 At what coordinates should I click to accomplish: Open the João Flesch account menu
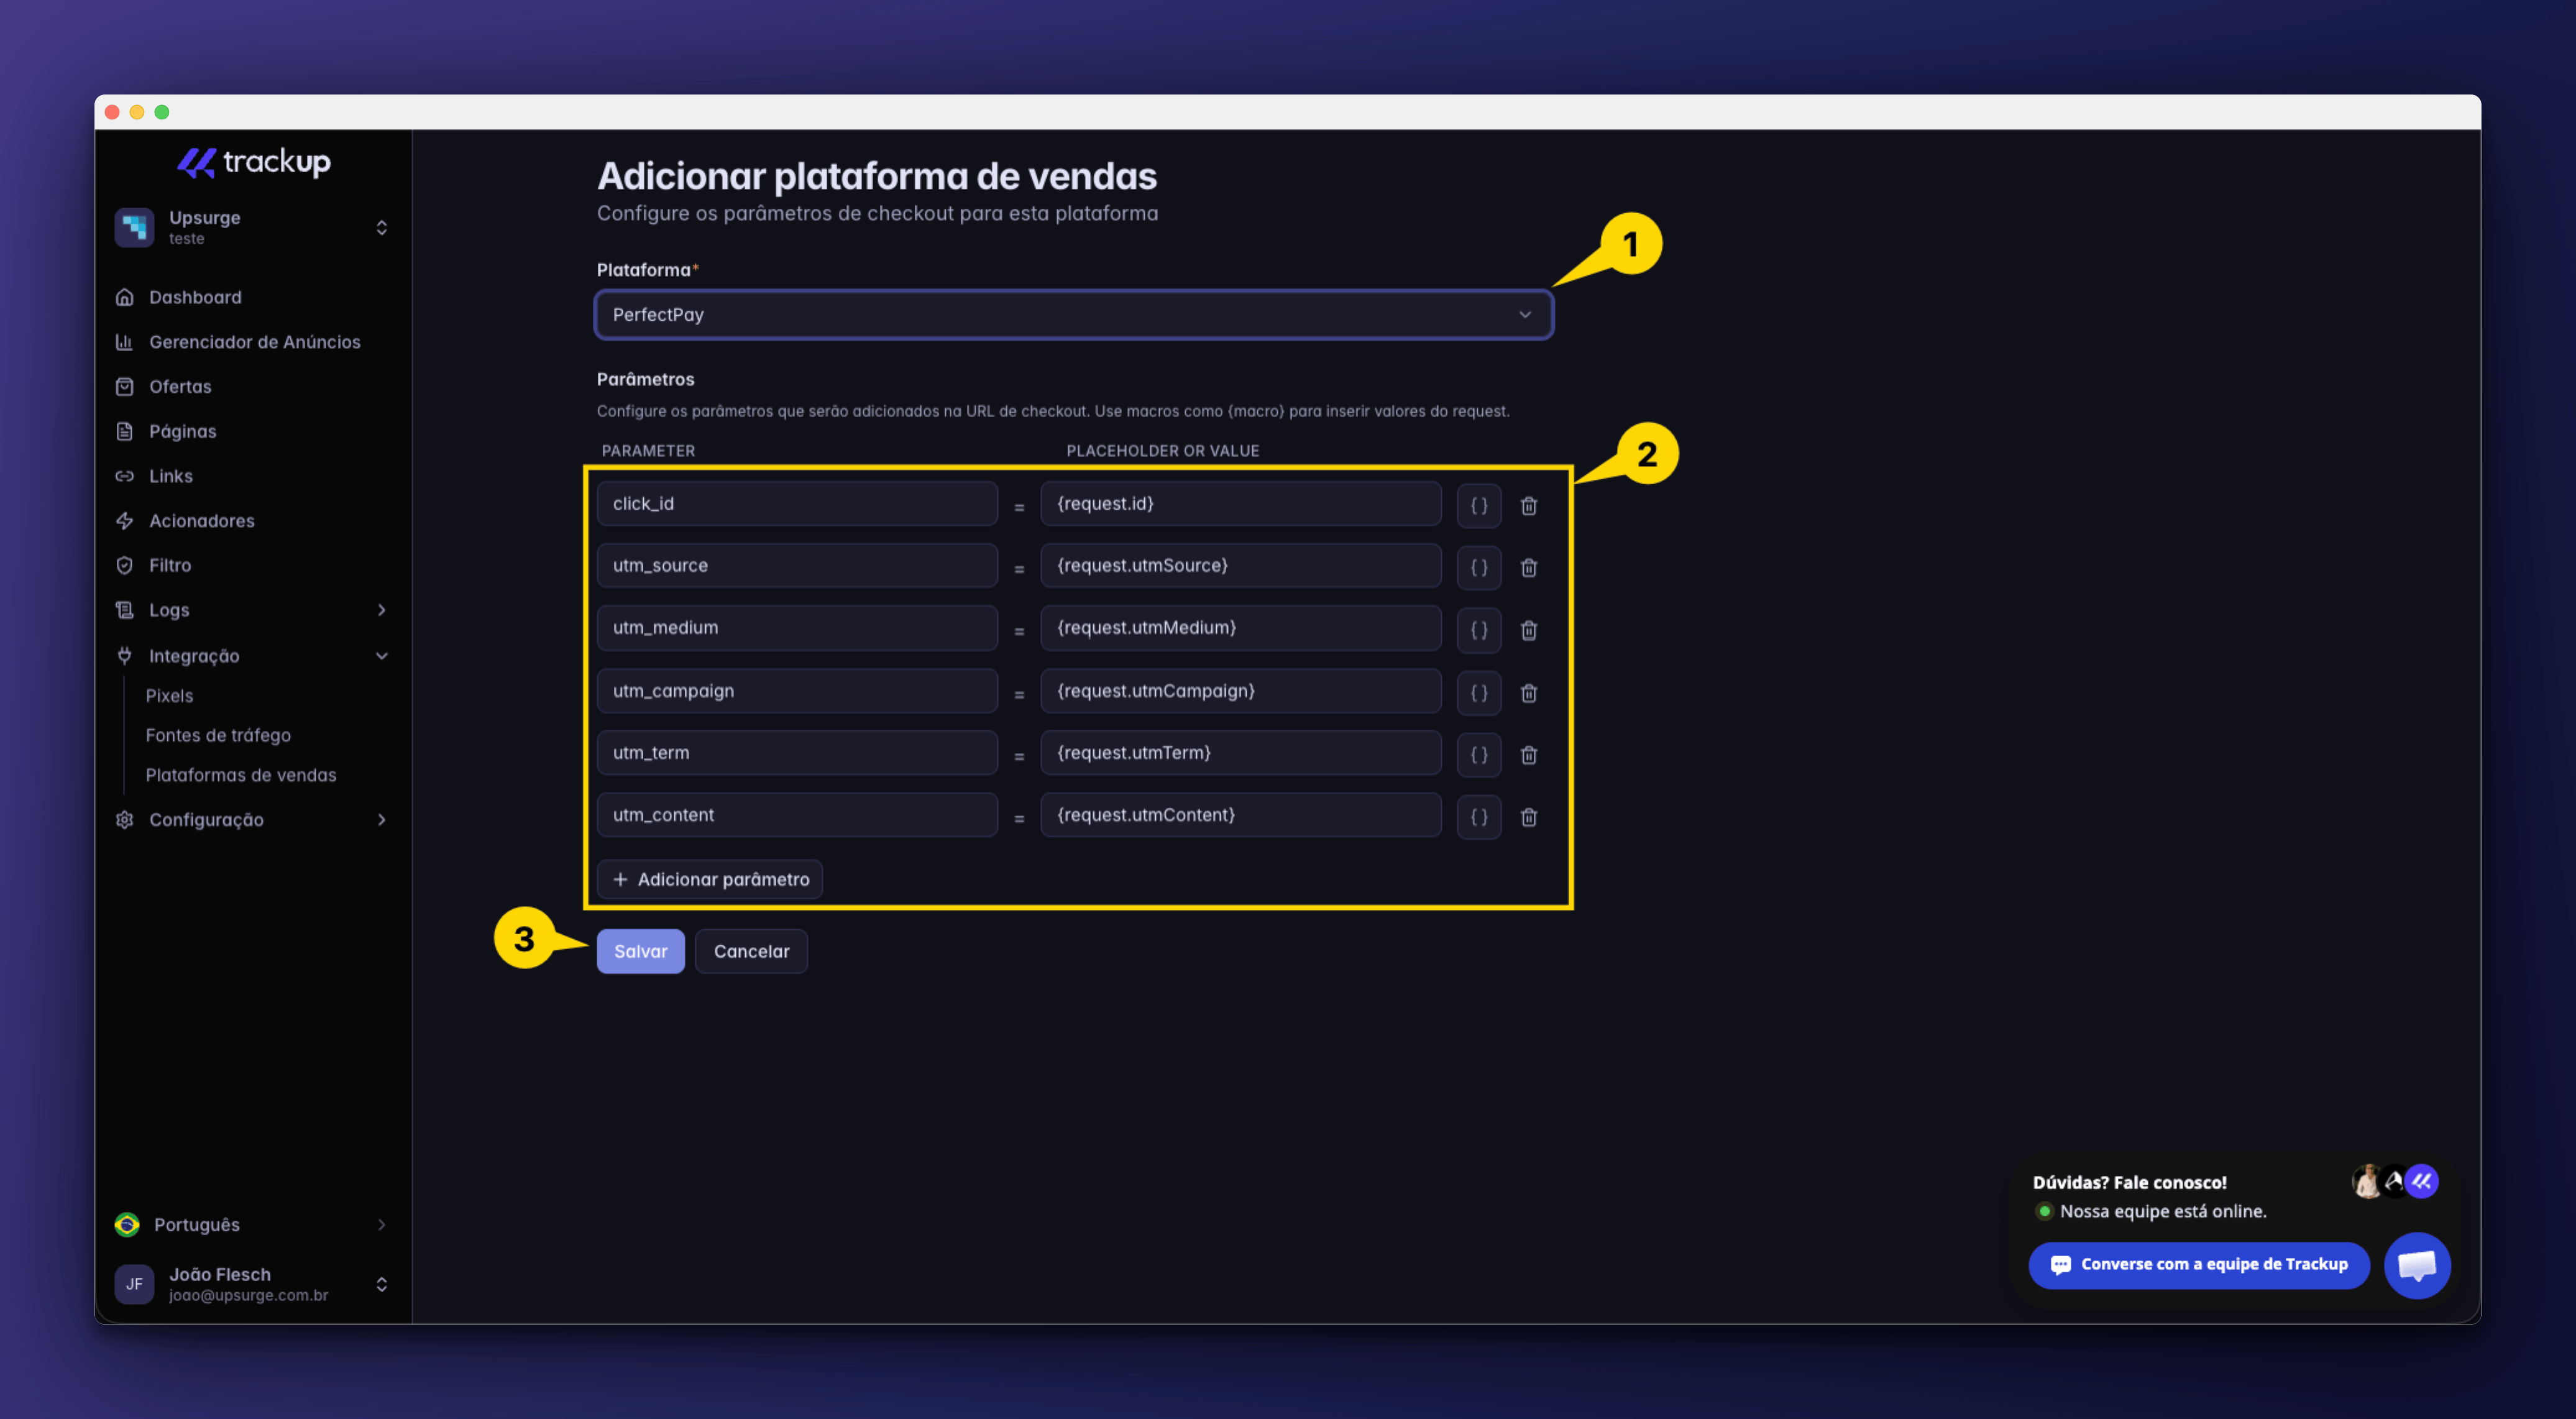point(252,1285)
